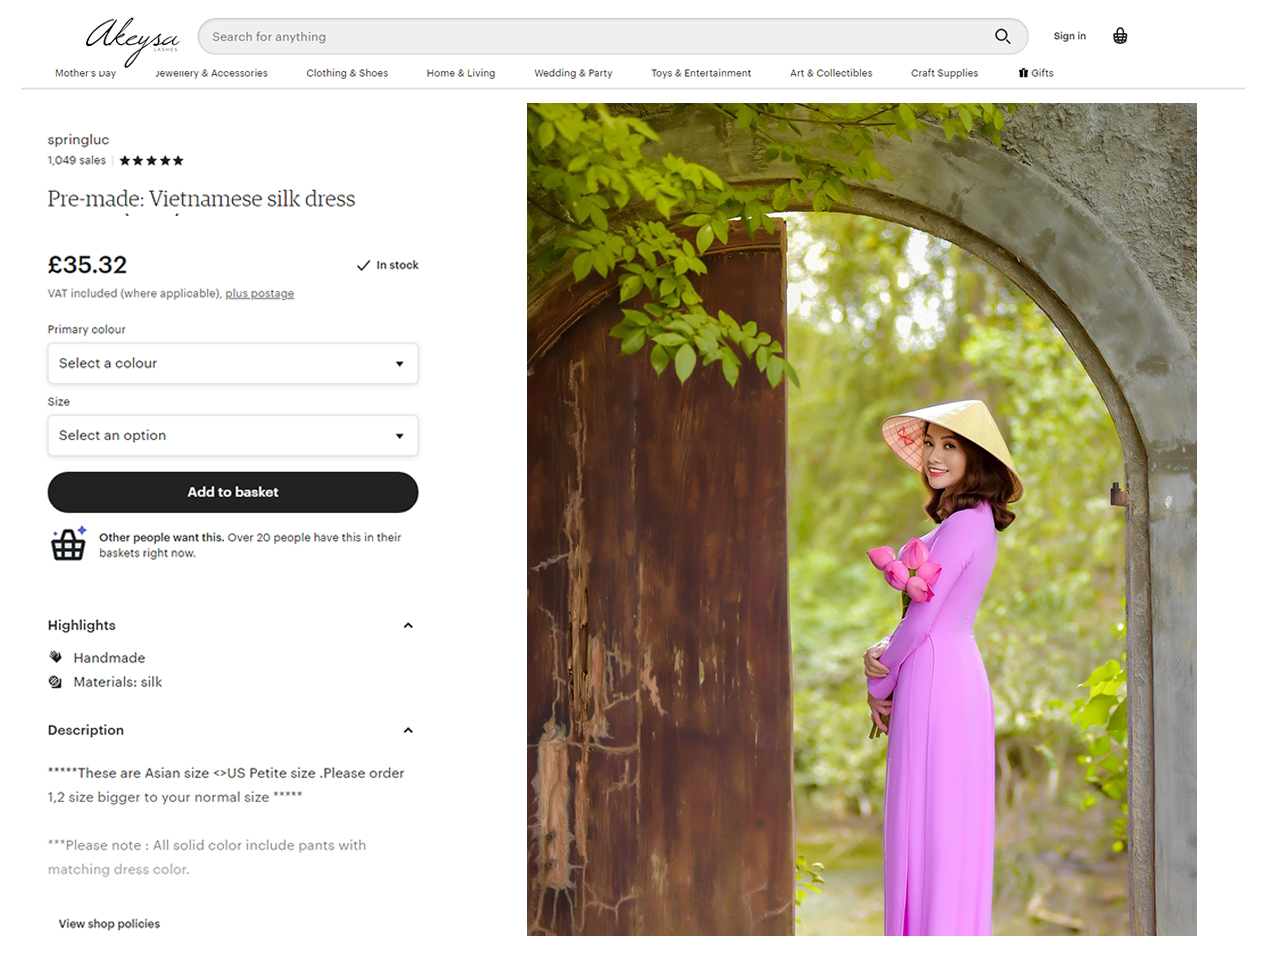Click the Gifts icon in navigation
Viewport: 1262px width, 964px height.
point(1023,73)
